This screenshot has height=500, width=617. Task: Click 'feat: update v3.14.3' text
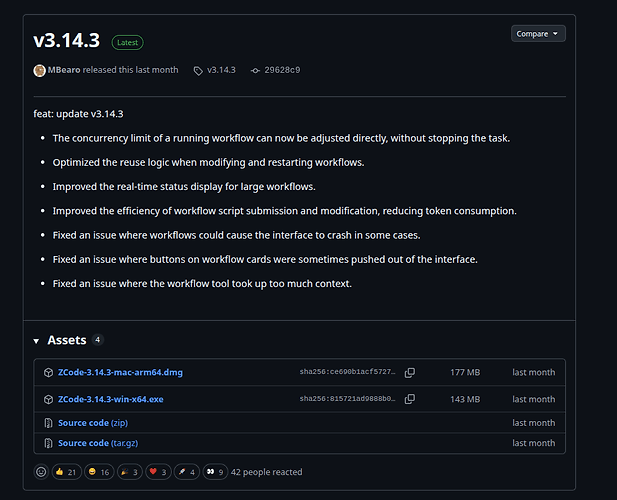[78, 114]
